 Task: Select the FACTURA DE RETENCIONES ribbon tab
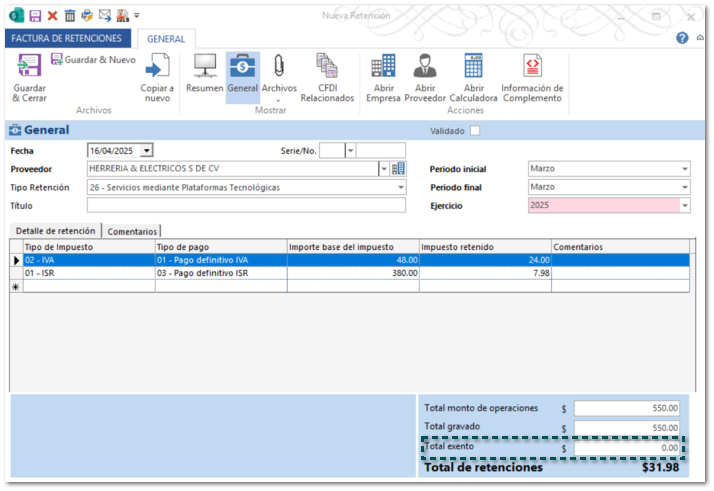tap(66, 38)
